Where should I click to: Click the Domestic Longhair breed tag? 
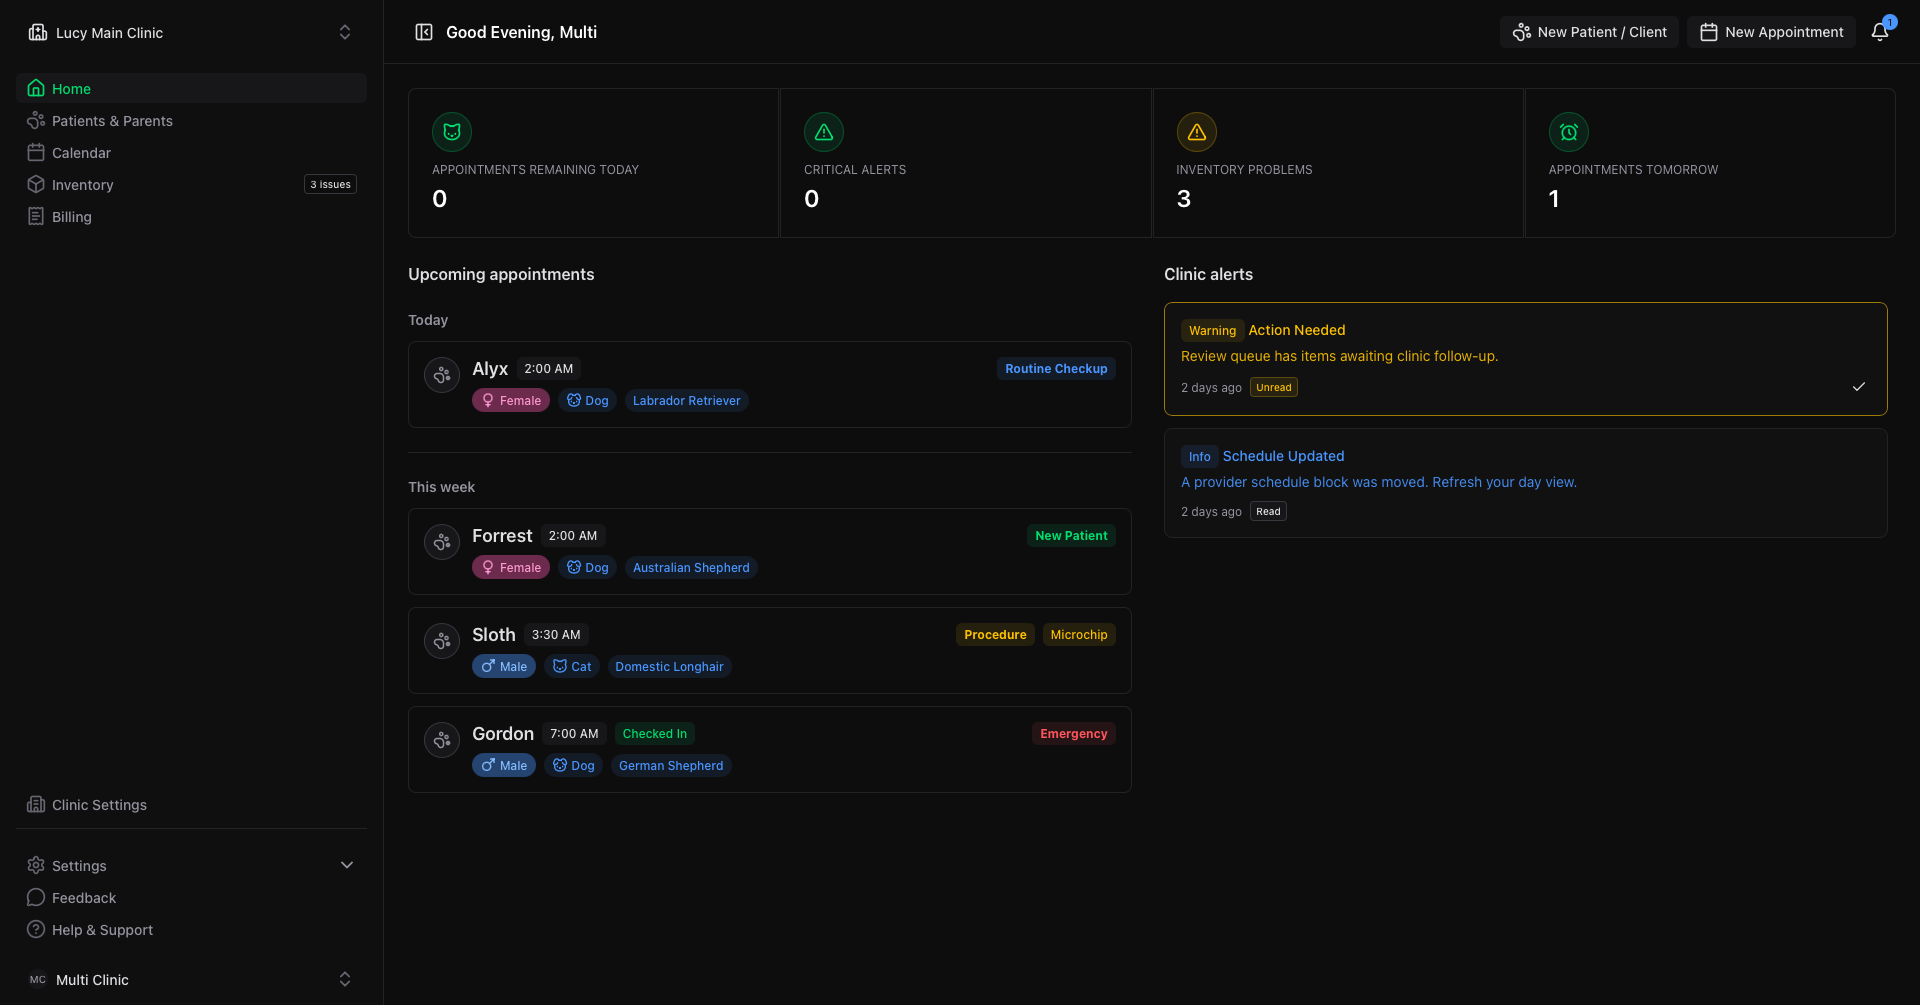click(670, 666)
